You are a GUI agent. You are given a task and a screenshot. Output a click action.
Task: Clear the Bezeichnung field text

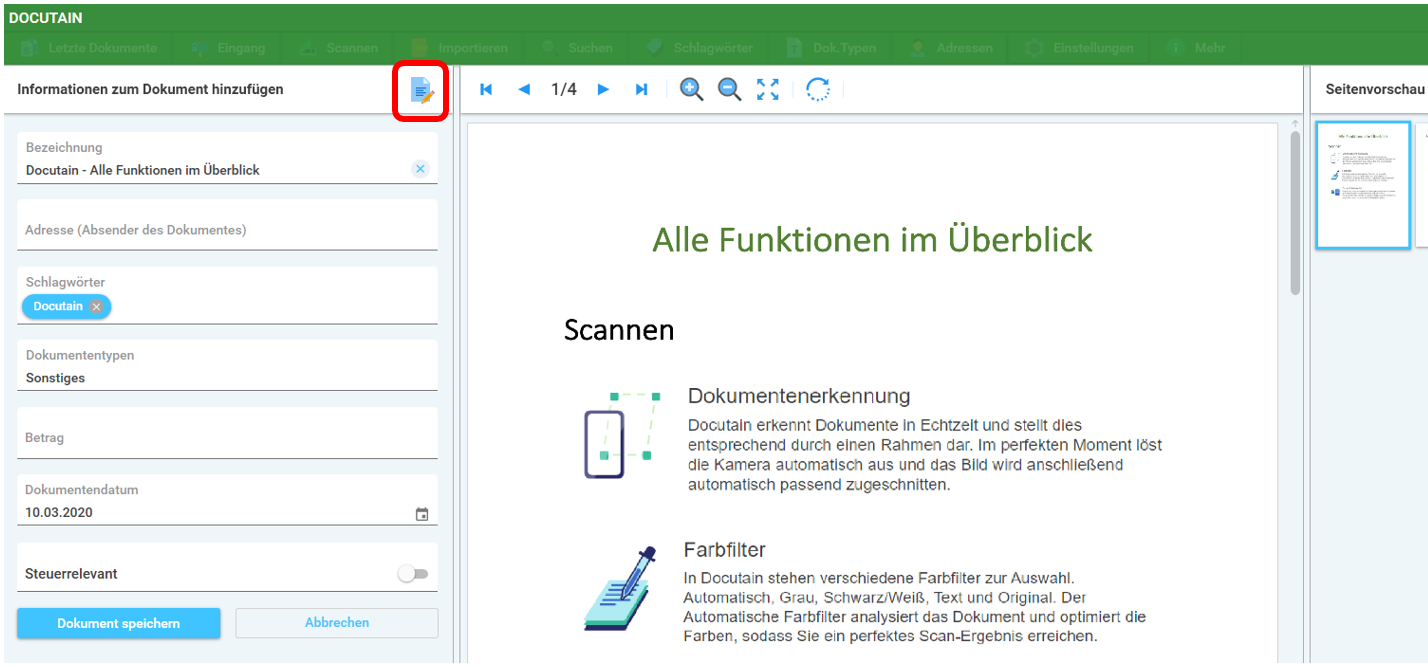click(x=420, y=169)
